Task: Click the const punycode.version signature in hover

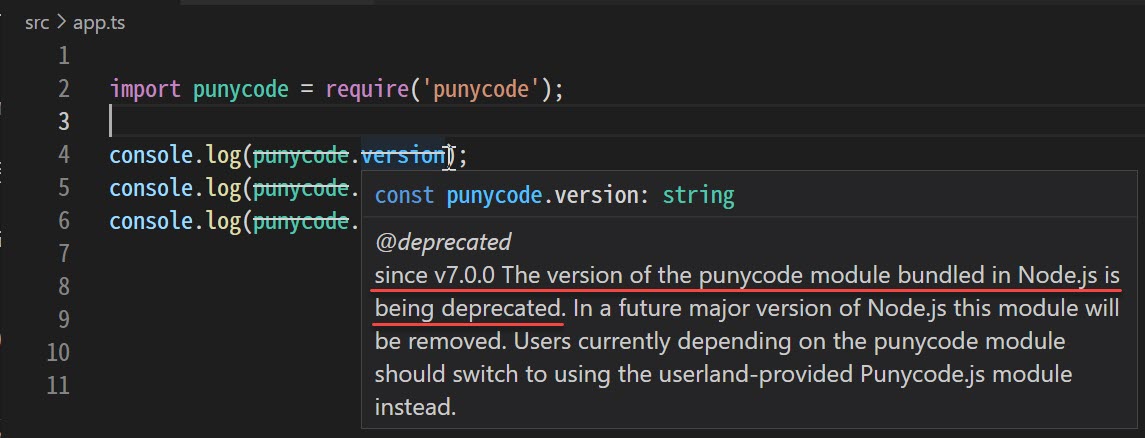Action: 554,196
